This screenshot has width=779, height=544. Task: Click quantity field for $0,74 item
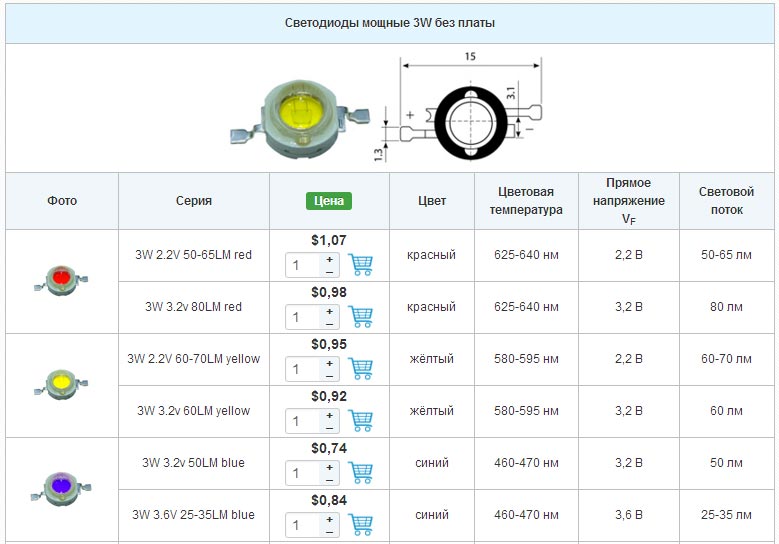click(303, 473)
